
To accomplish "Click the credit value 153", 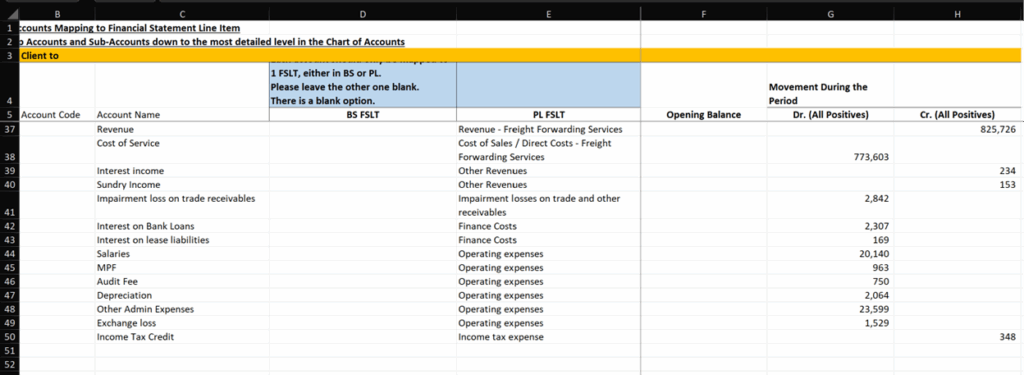I will [x=1008, y=185].
